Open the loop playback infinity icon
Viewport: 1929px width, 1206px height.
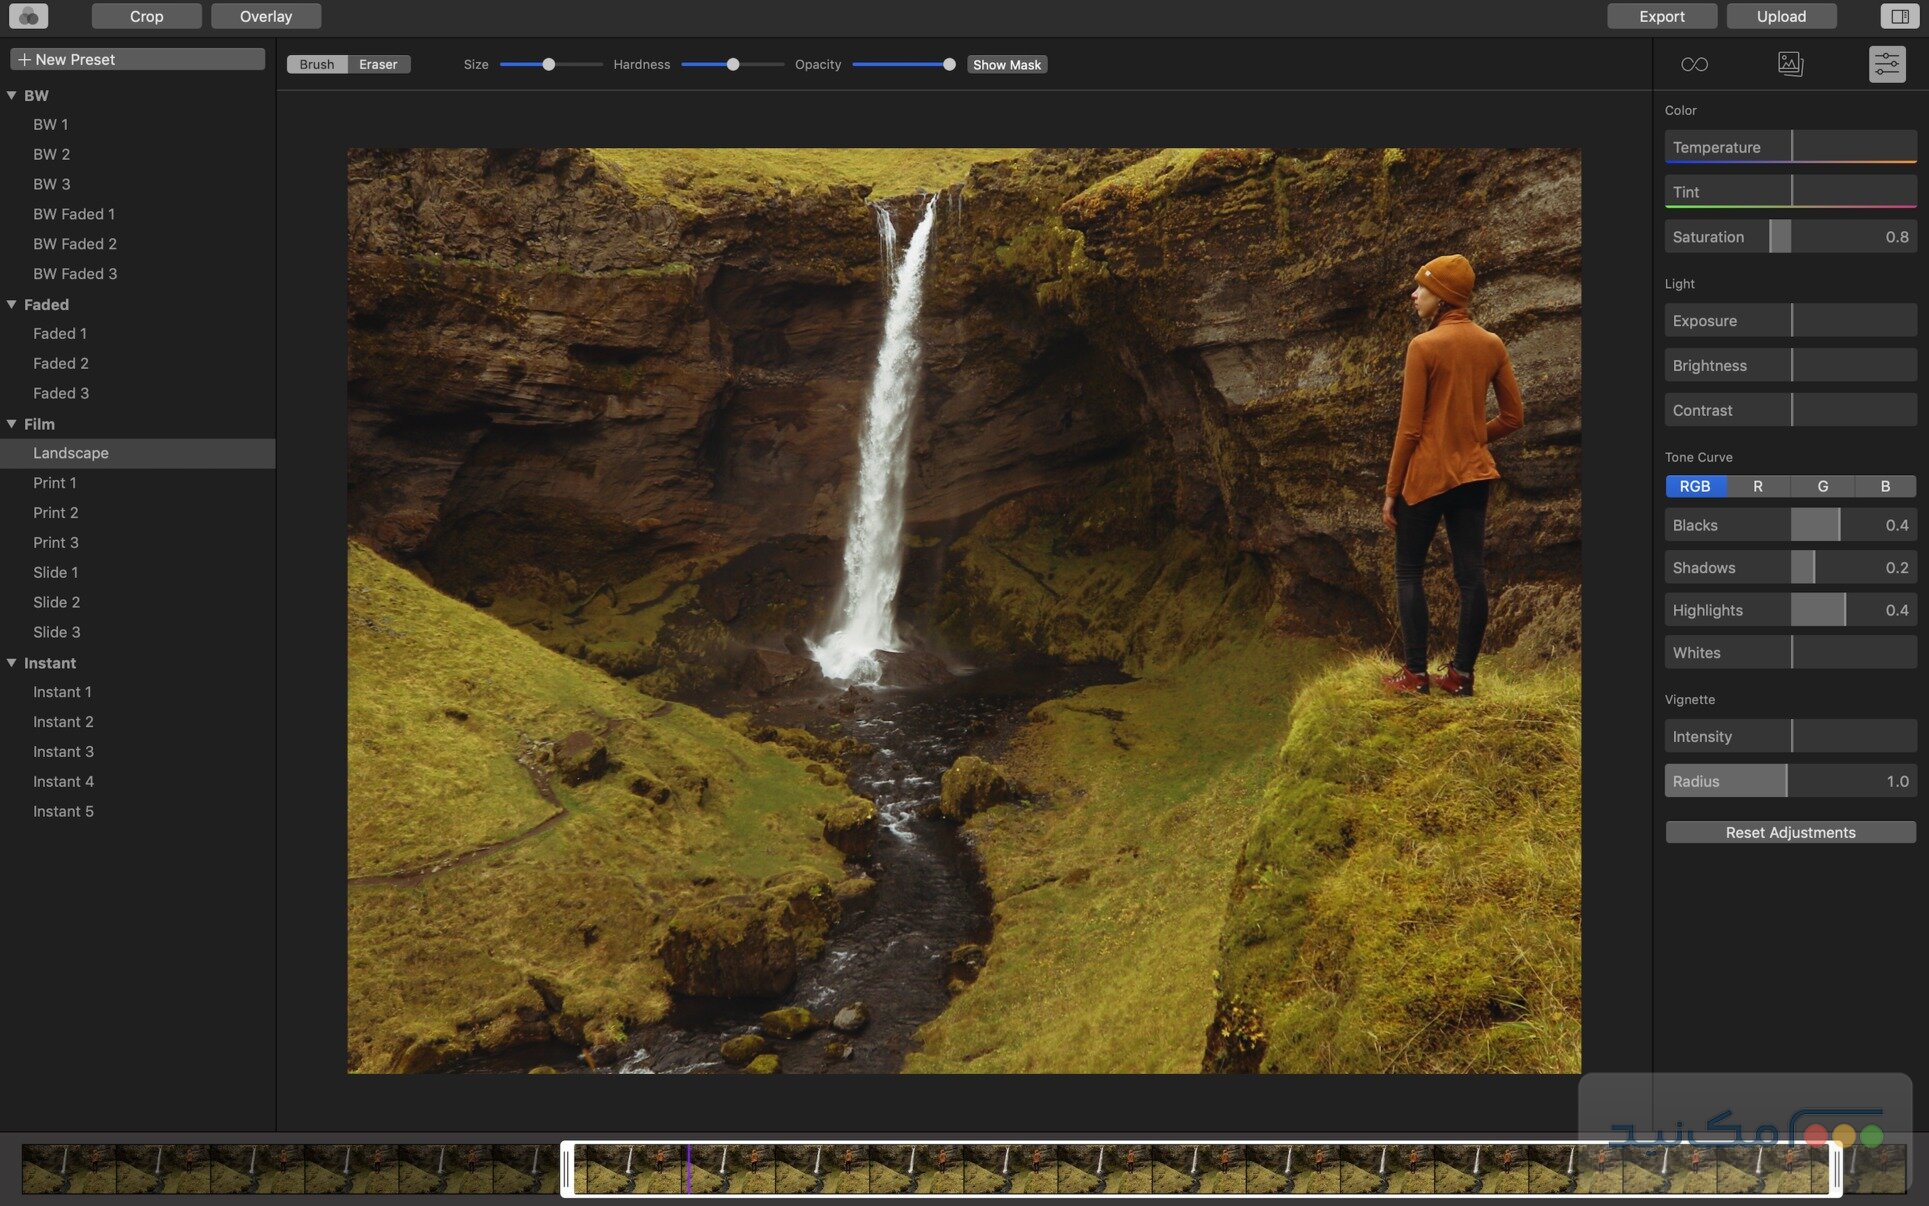[1695, 63]
